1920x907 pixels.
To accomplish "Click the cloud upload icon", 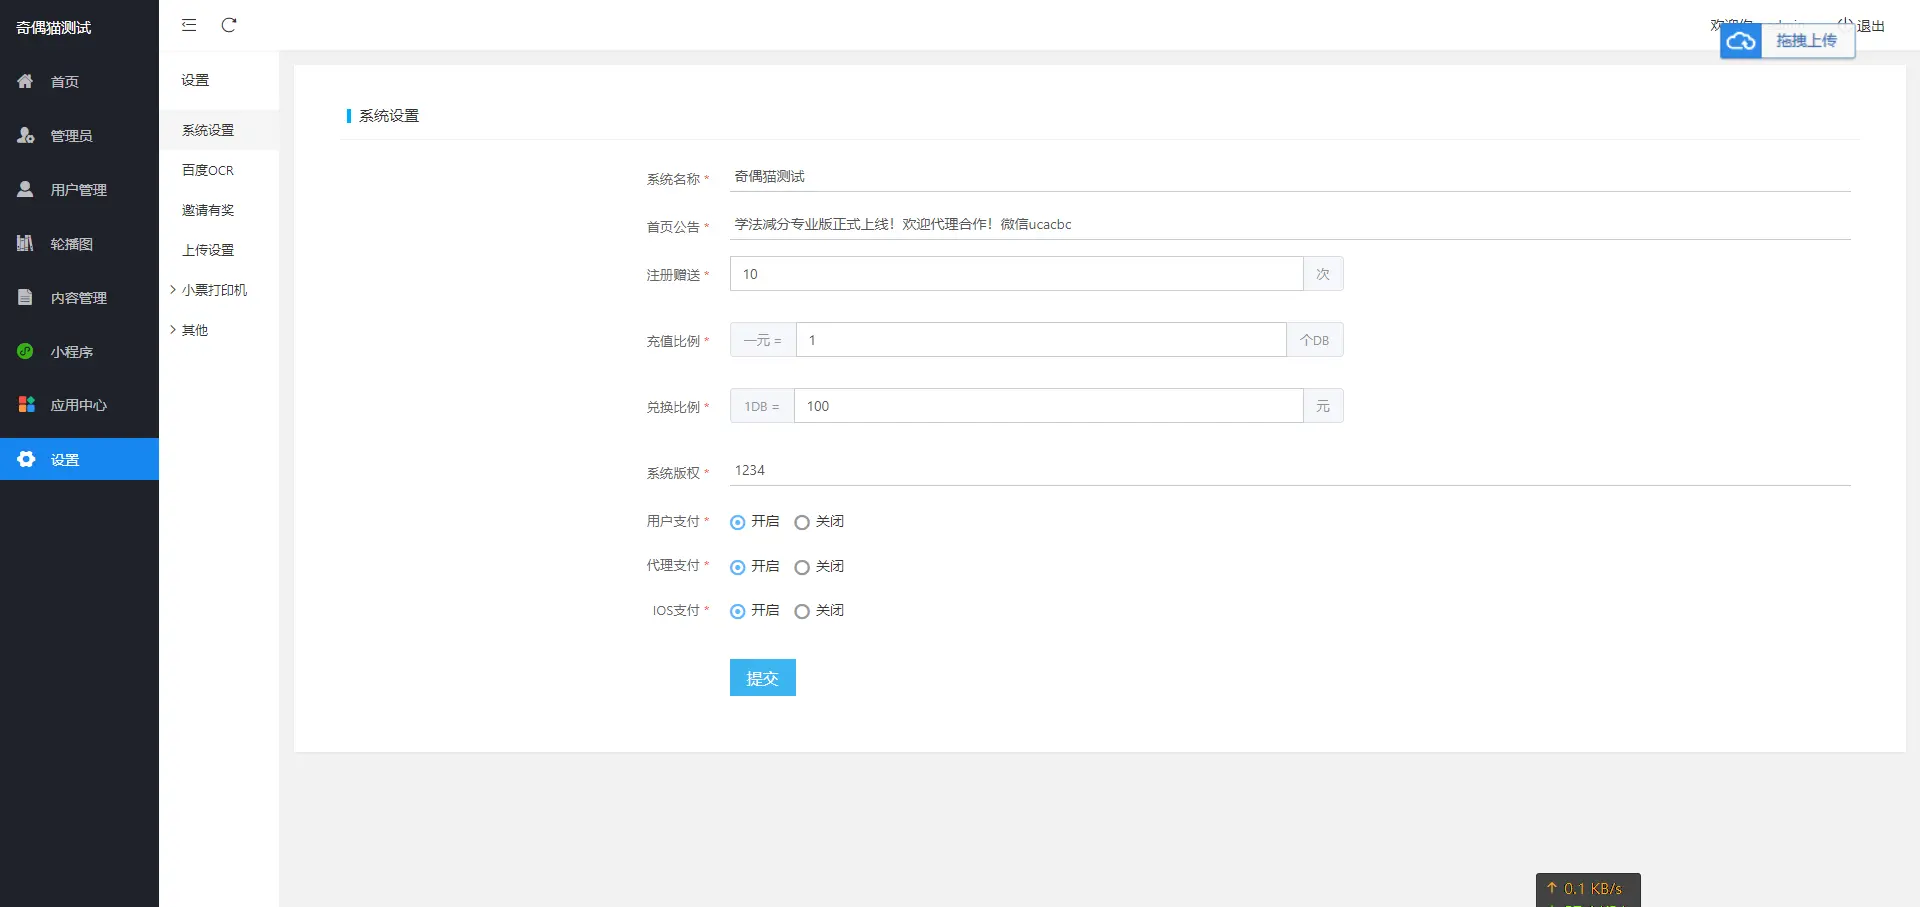I will 1741,41.
